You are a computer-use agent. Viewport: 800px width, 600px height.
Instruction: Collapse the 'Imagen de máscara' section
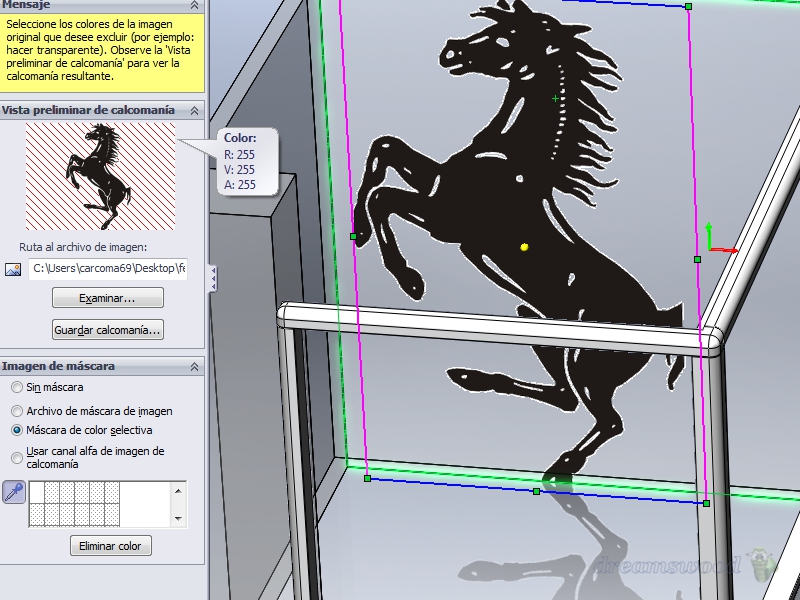point(194,366)
